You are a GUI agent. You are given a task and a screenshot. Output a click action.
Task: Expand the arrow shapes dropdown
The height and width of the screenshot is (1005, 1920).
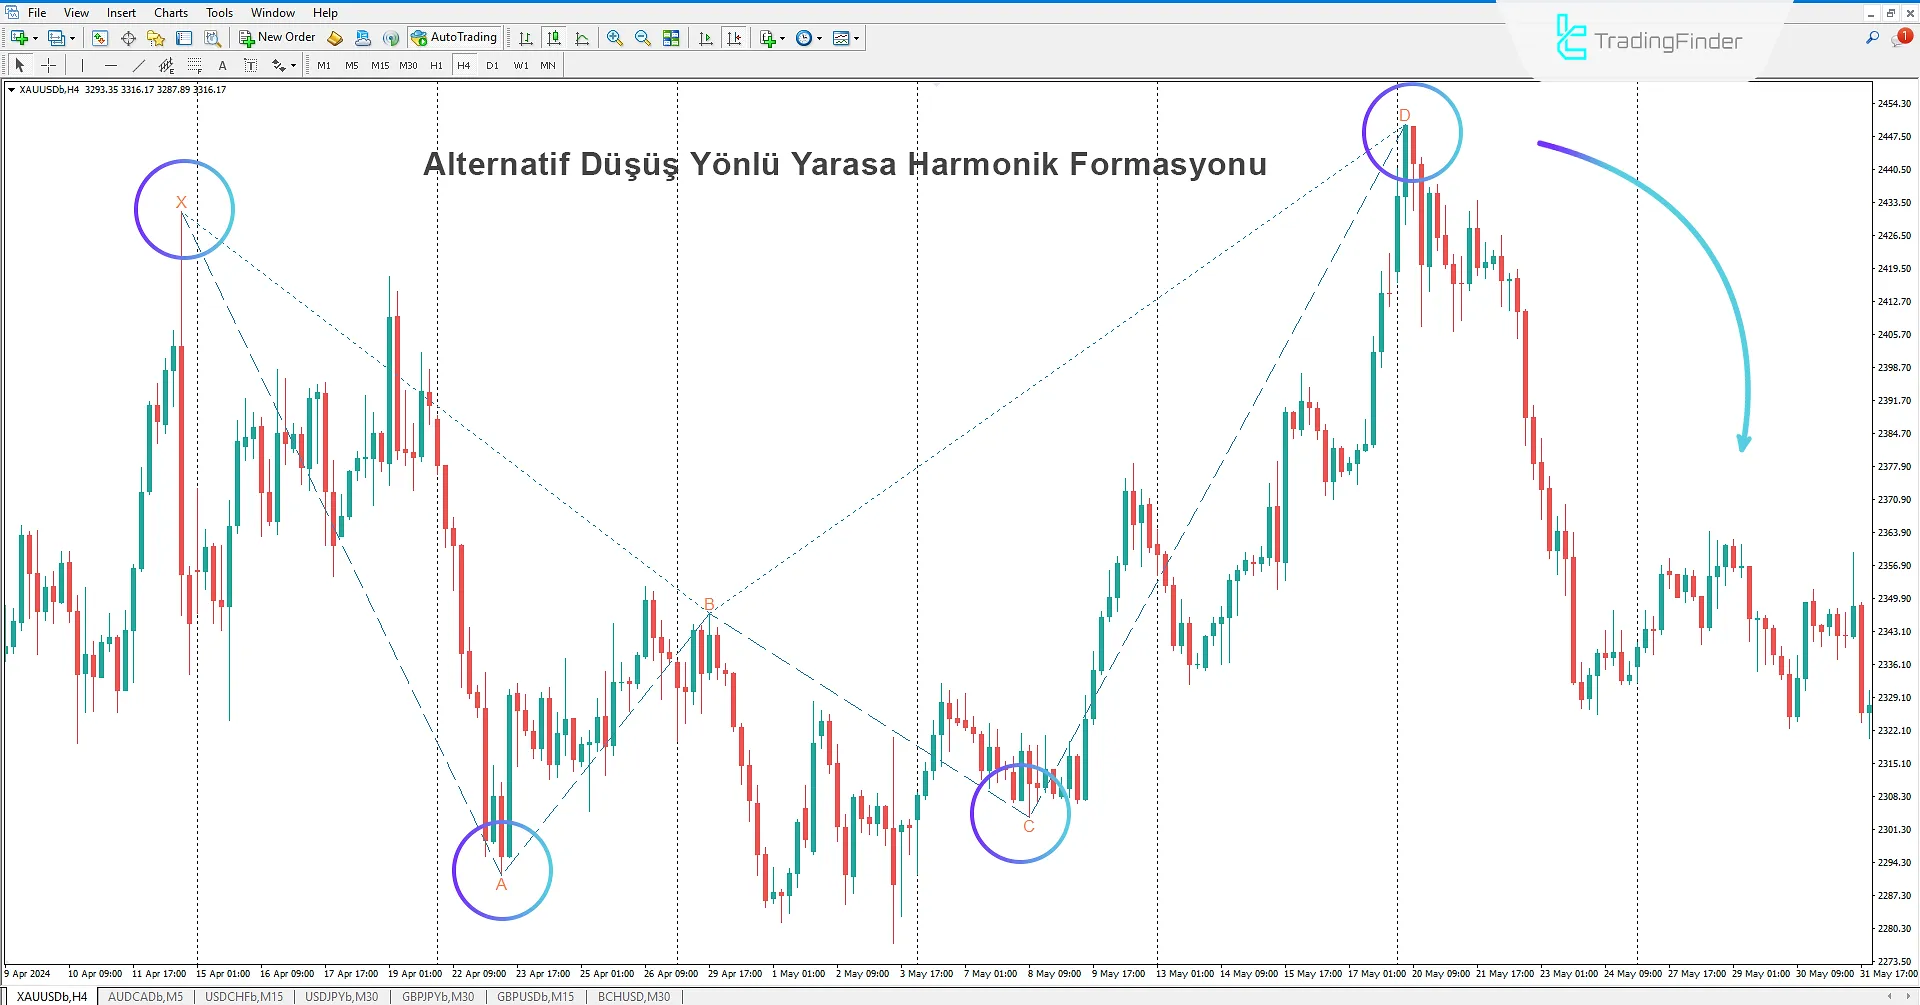pyautogui.click(x=292, y=65)
